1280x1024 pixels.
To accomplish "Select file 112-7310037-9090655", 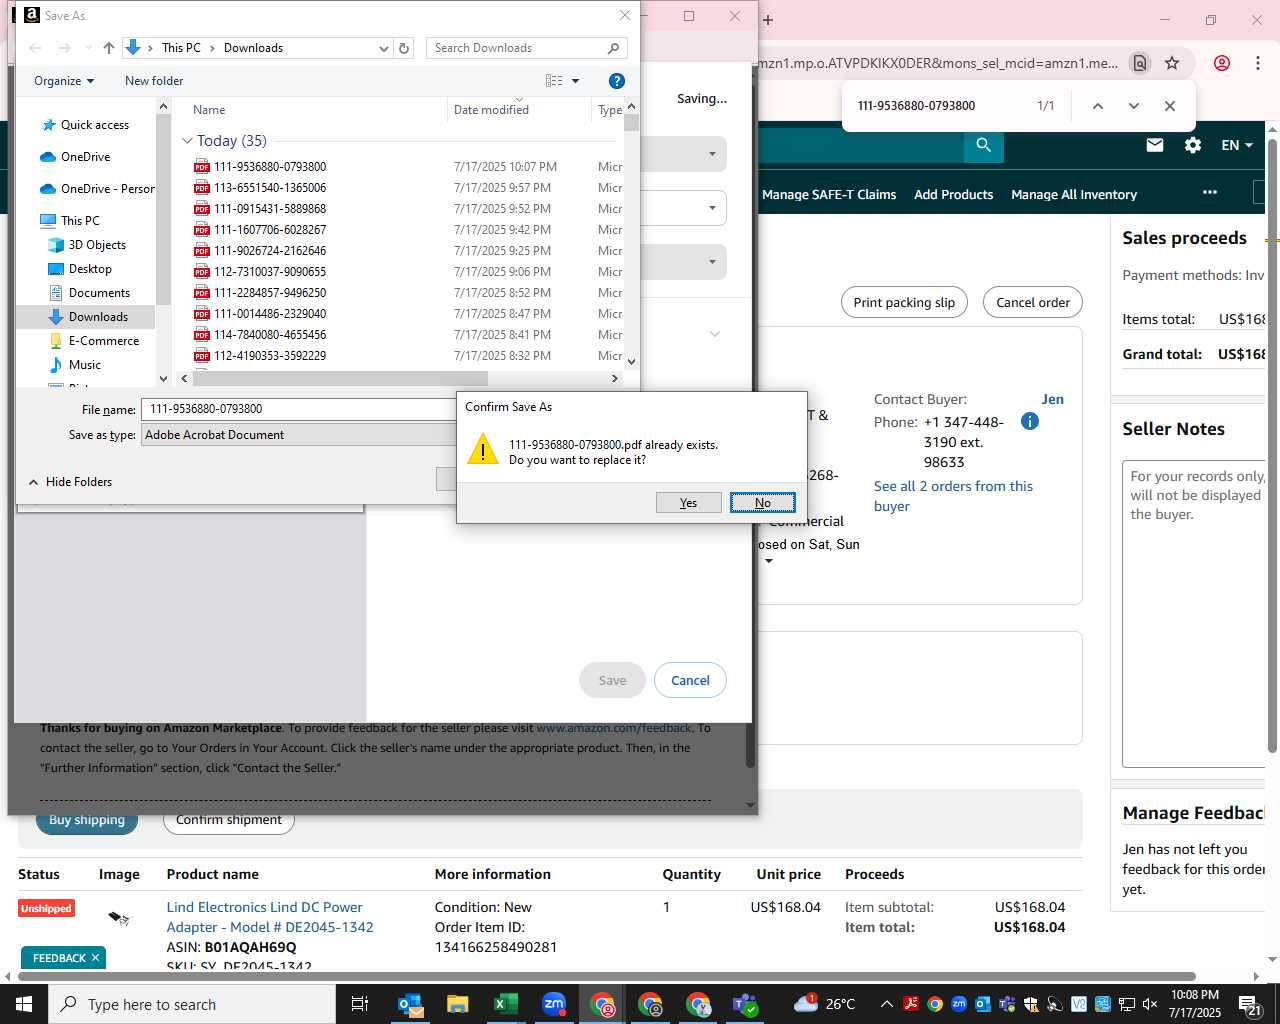I will (x=270, y=272).
